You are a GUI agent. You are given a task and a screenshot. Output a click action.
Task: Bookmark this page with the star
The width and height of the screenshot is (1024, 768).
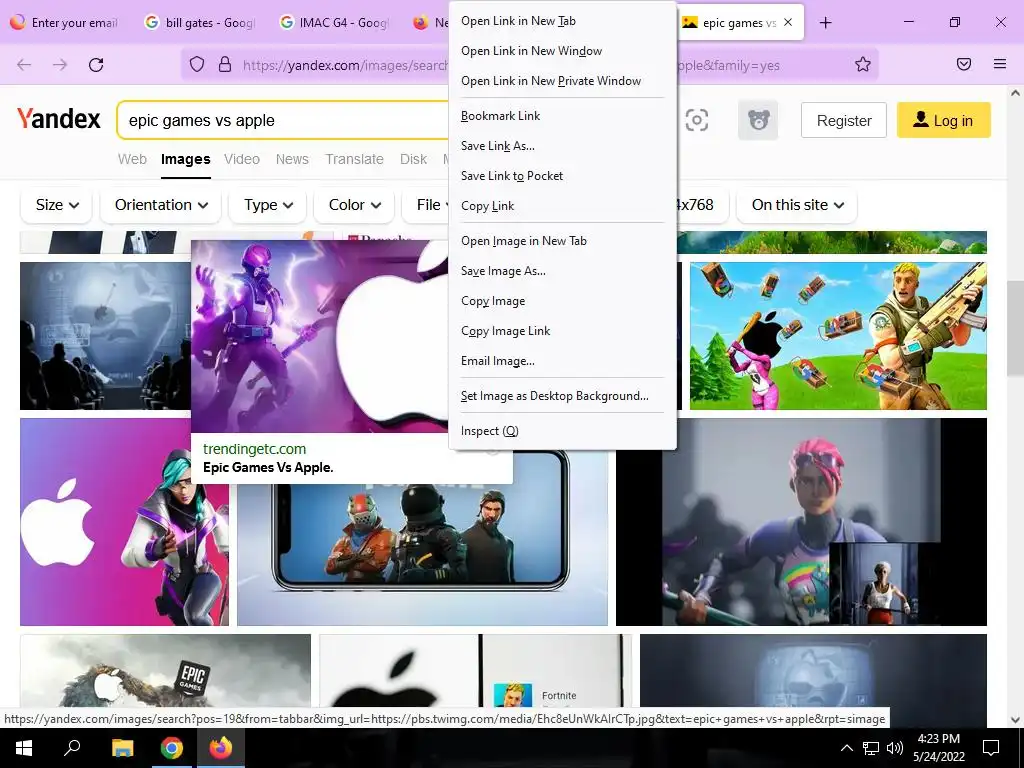coord(863,64)
